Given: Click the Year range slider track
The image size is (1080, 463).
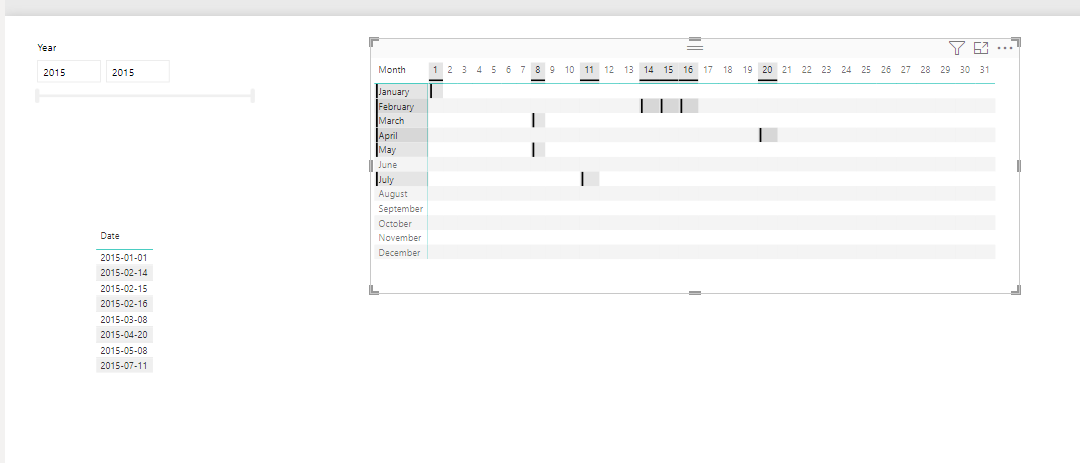Looking at the screenshot, I should click(145, 96).
